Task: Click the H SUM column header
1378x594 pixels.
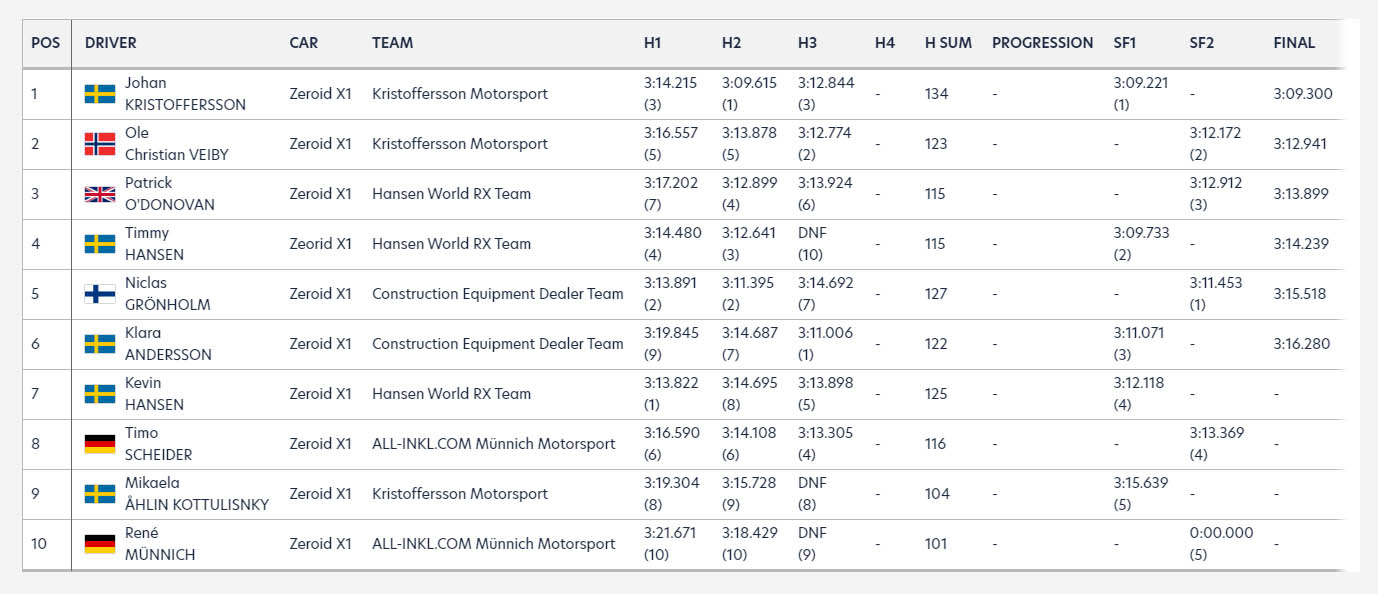Action: [948, 43]
